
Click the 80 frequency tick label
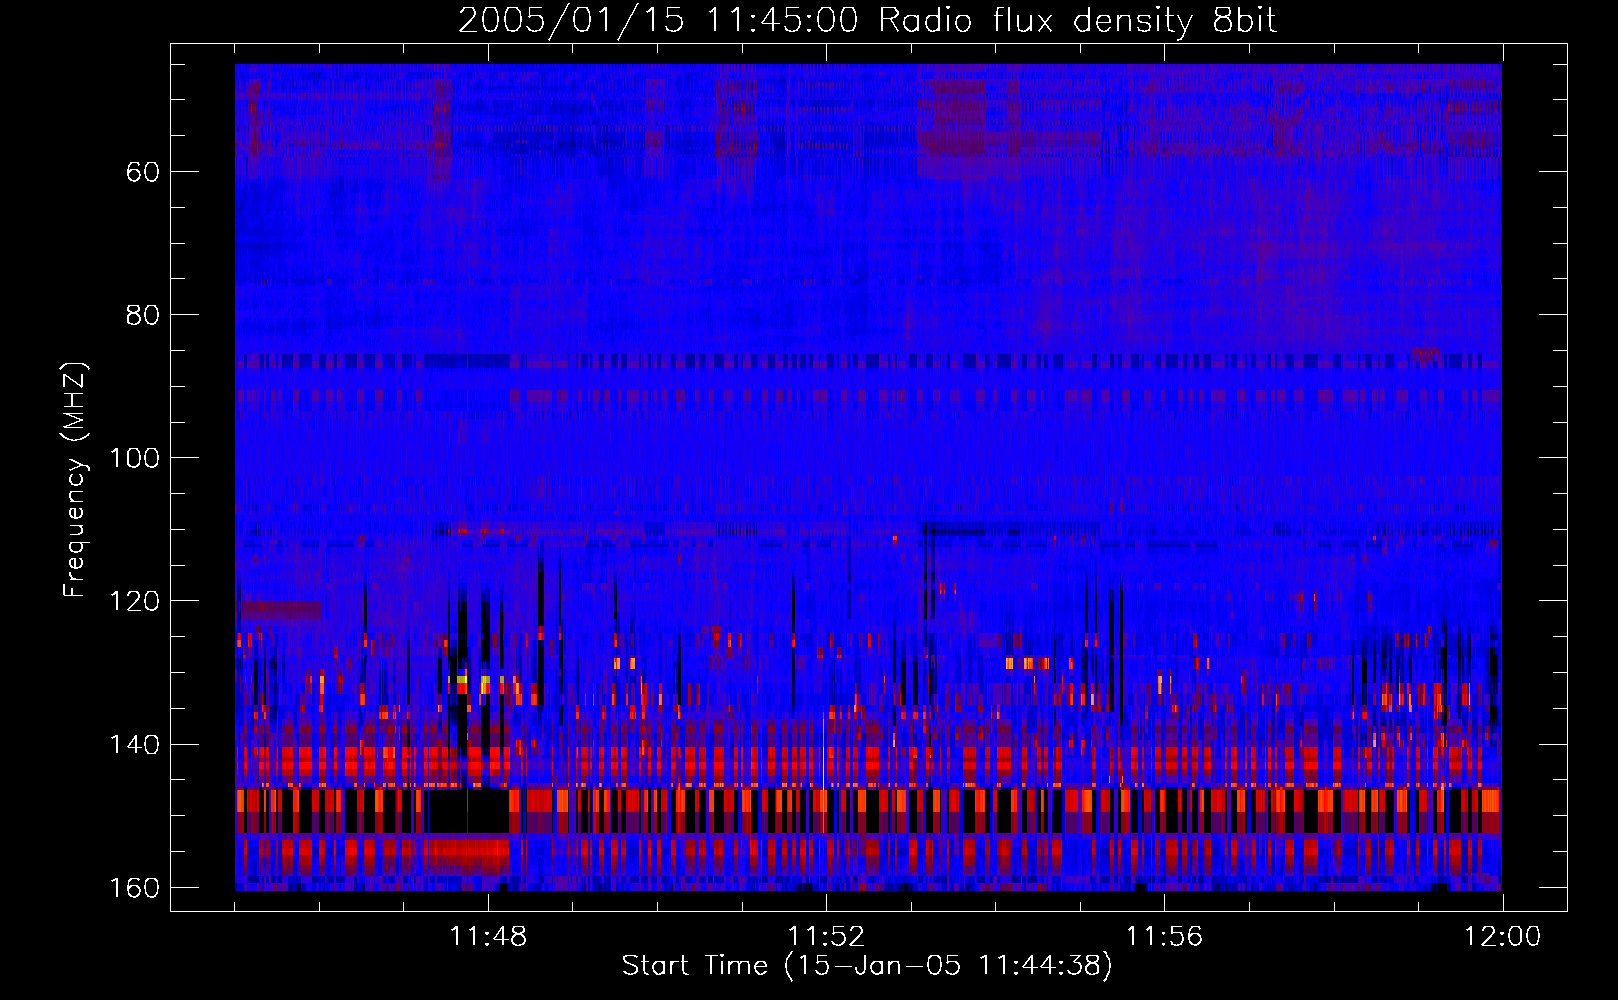tap(143, 315)
